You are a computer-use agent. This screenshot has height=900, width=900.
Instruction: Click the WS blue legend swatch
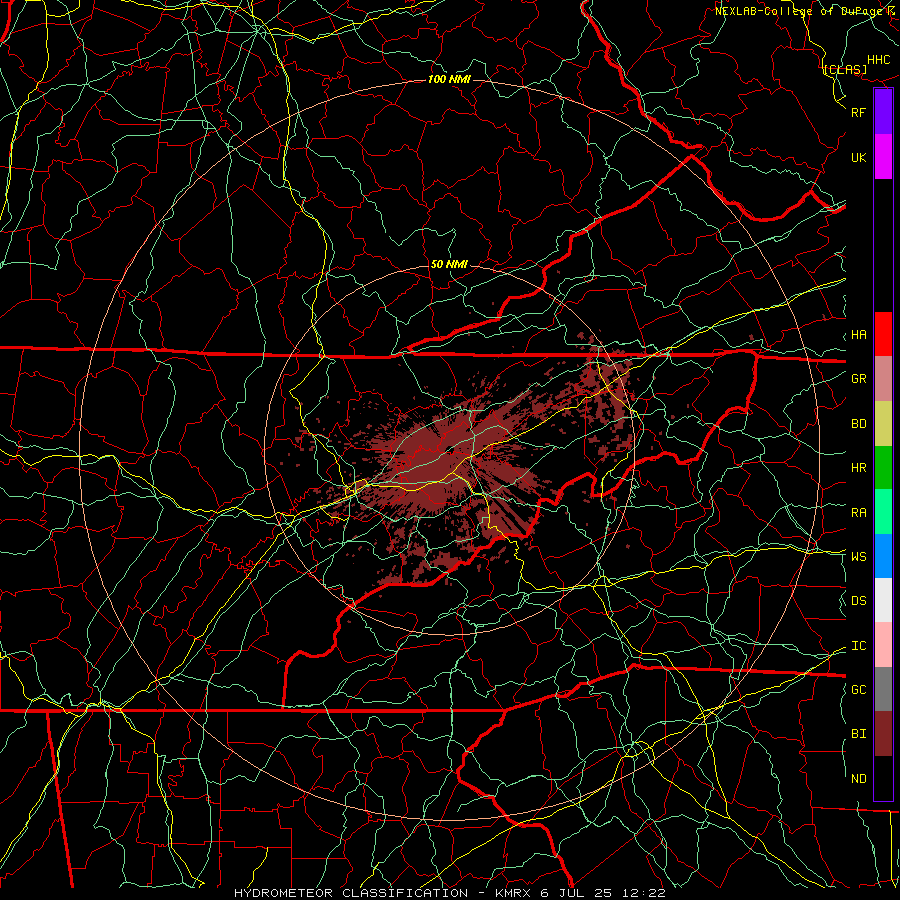883,556
